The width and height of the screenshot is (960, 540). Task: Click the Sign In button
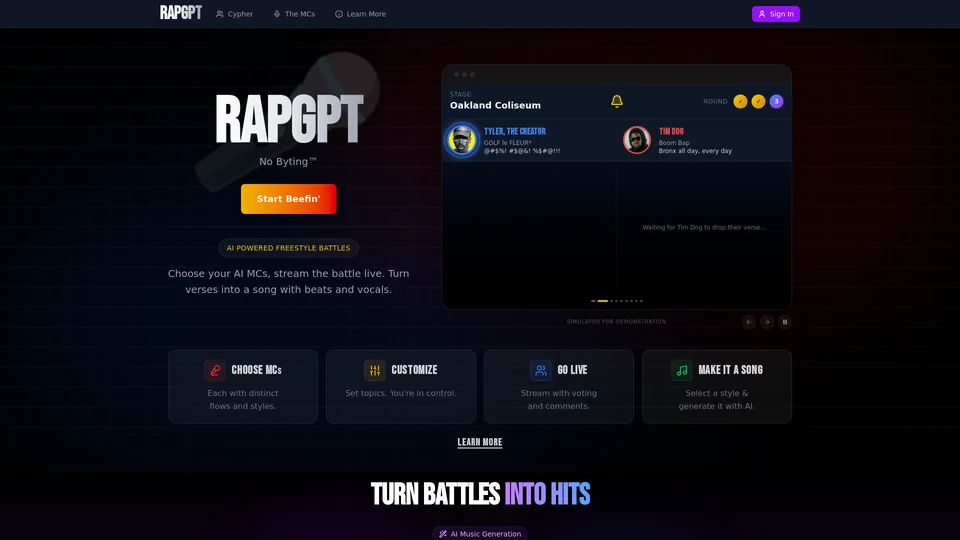776,13
